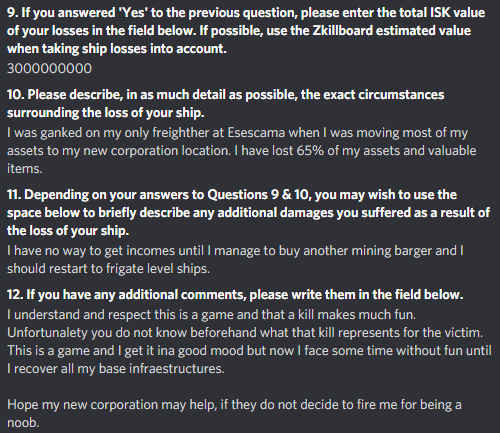Click the question 9 heading about ISK value

pyautogui.click(x=246, y=31)
